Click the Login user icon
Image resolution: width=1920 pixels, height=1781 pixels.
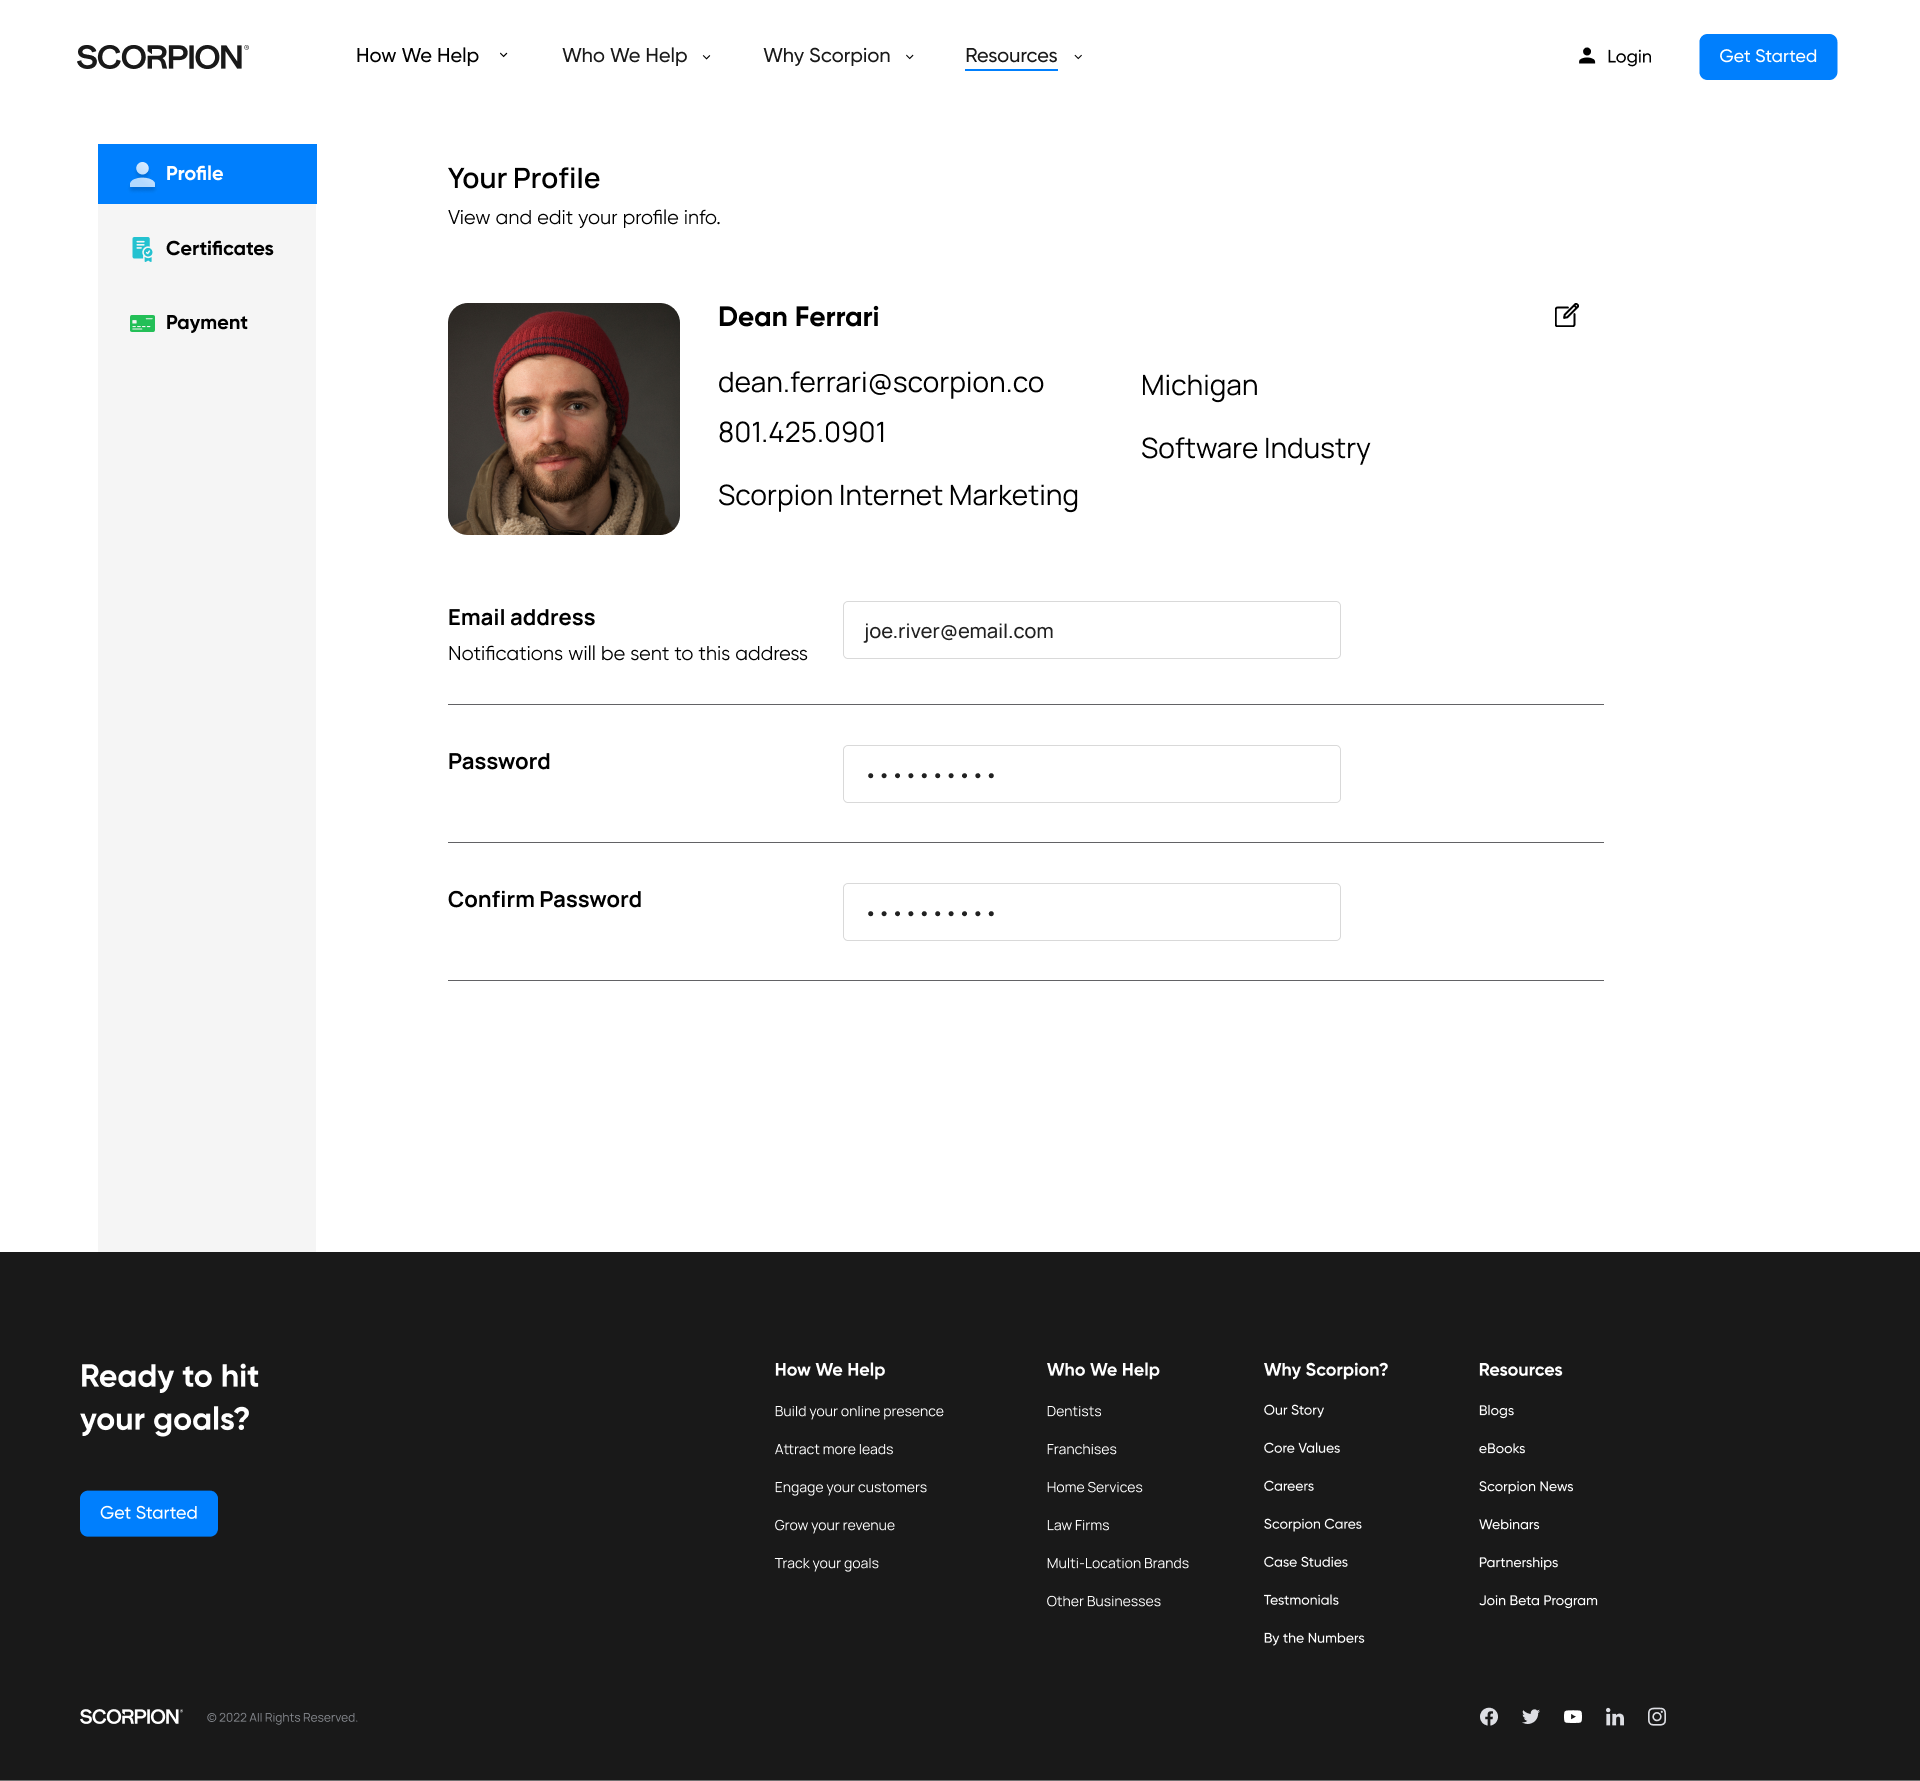1587,56
